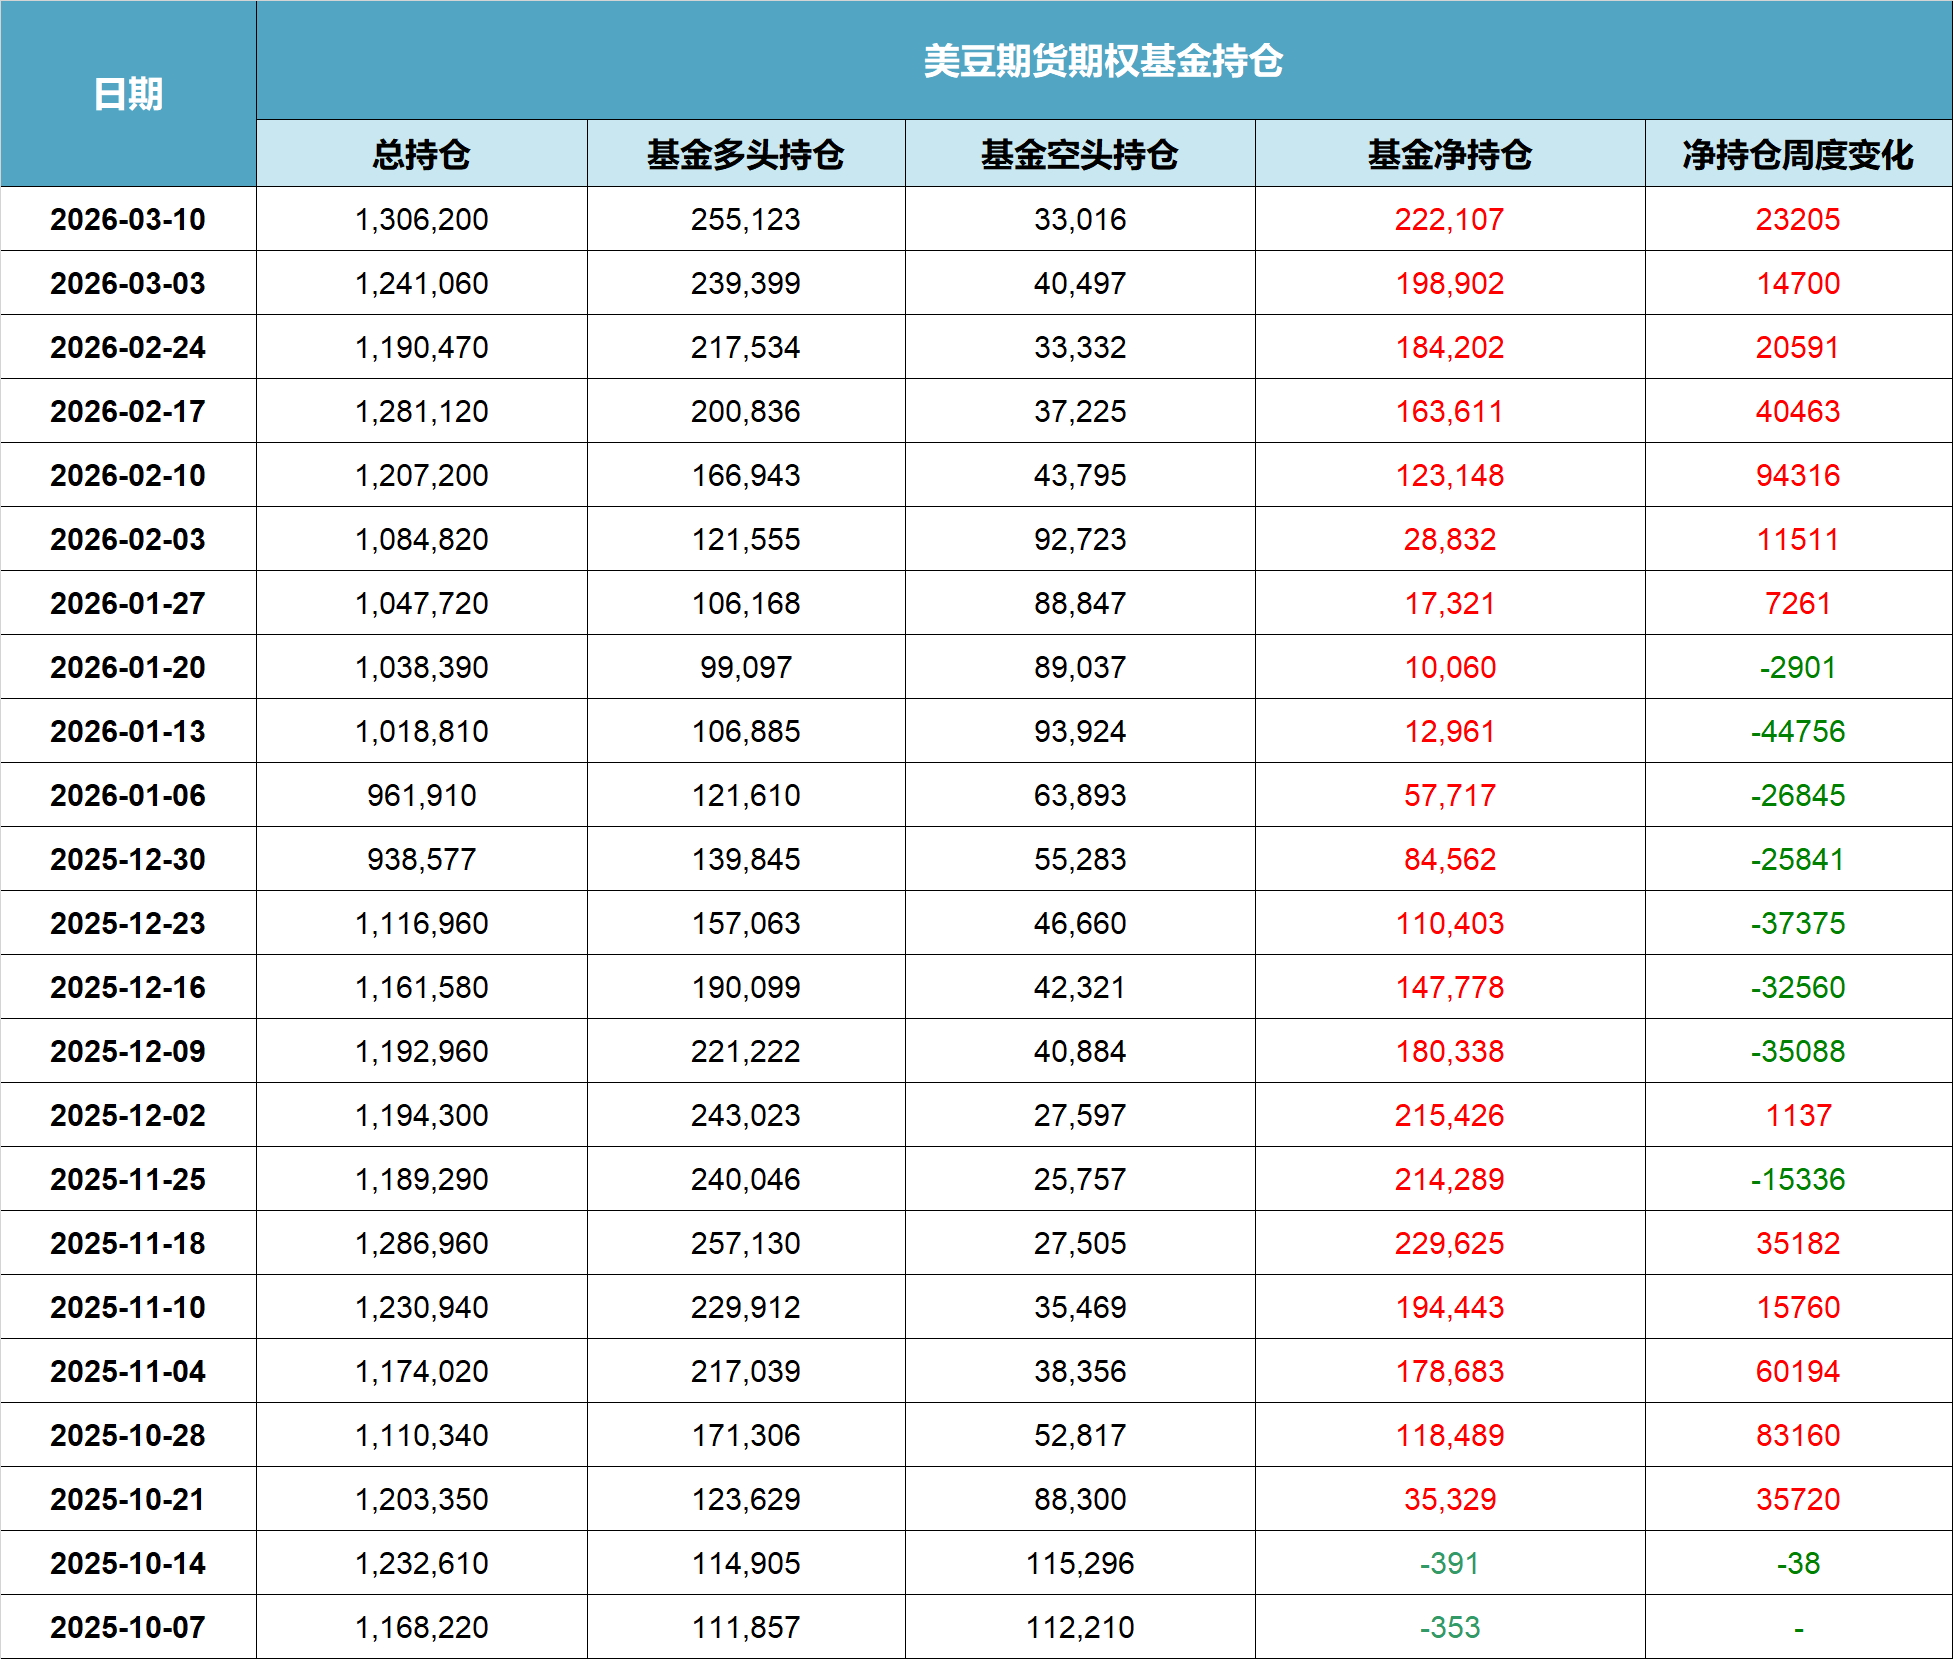Select the 基金多头持仓 column header
Viewport: 1953px width, 1659px height.
click(x=745, y=154)
